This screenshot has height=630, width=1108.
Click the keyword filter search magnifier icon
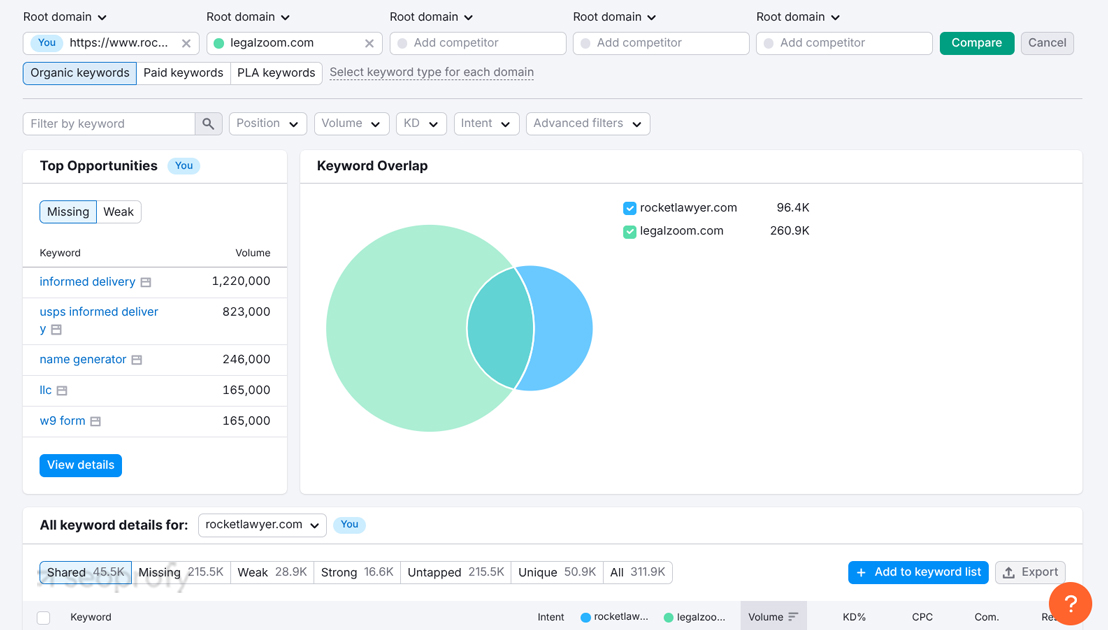point(208,124)
